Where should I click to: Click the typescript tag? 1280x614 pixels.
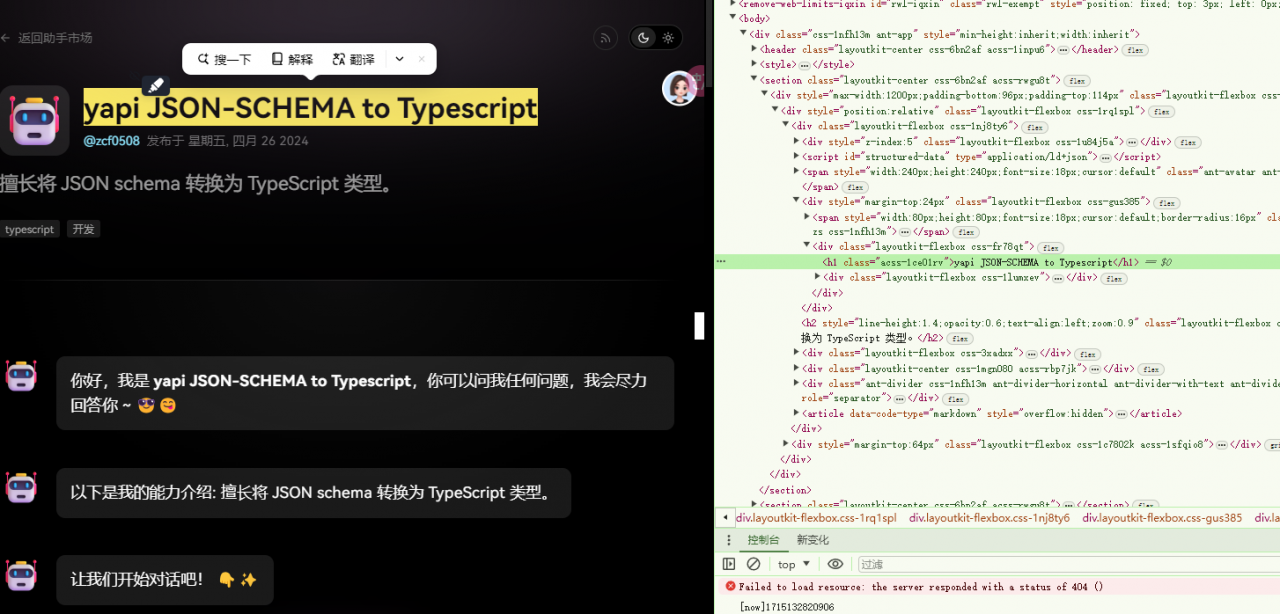point(30,229)
